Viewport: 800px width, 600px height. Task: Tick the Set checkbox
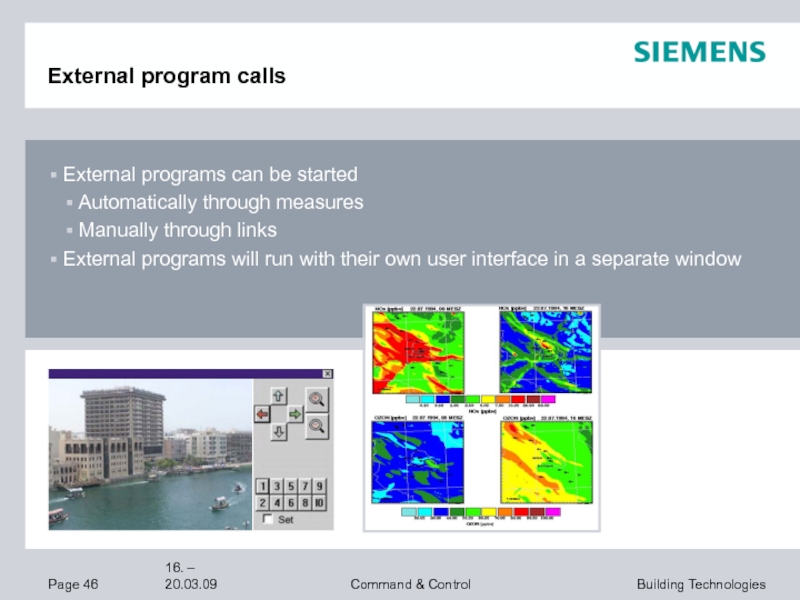tap(267, 519)
